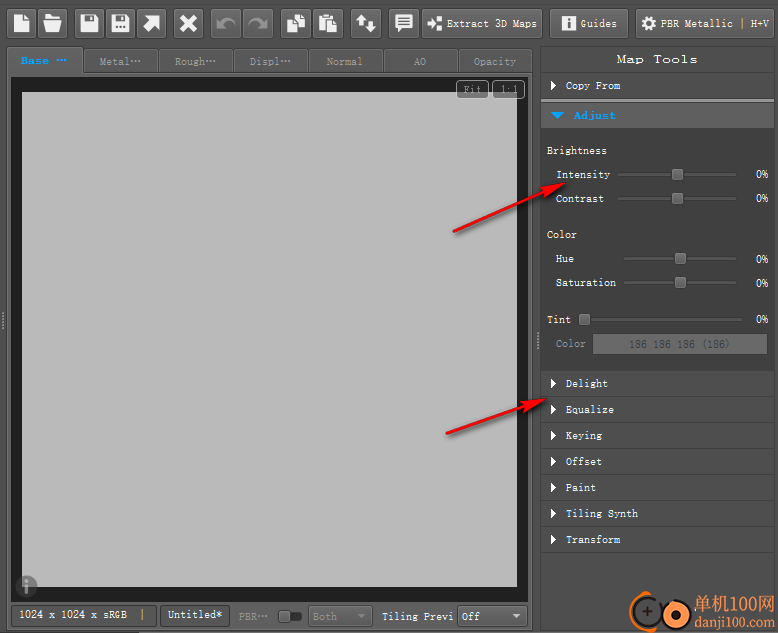778x633 pixels.
Task: Click the Untitled* document name button
Action: [x=194, y=615]
